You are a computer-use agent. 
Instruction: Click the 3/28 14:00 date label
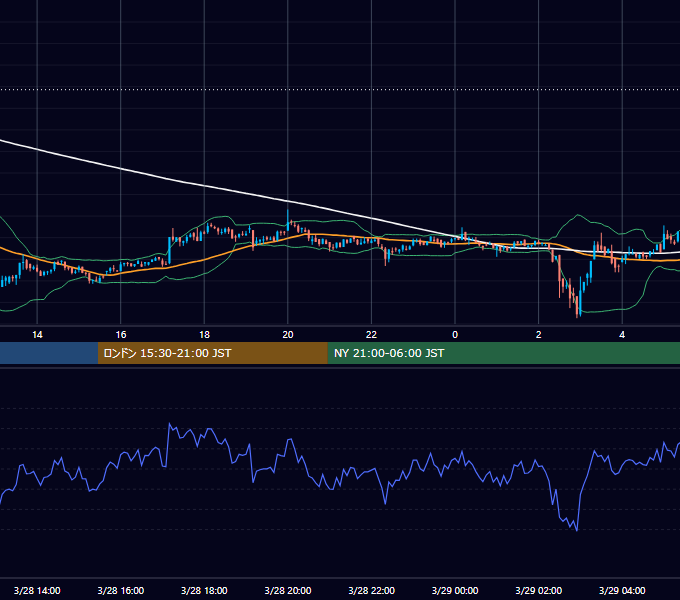tap(37, 590)
